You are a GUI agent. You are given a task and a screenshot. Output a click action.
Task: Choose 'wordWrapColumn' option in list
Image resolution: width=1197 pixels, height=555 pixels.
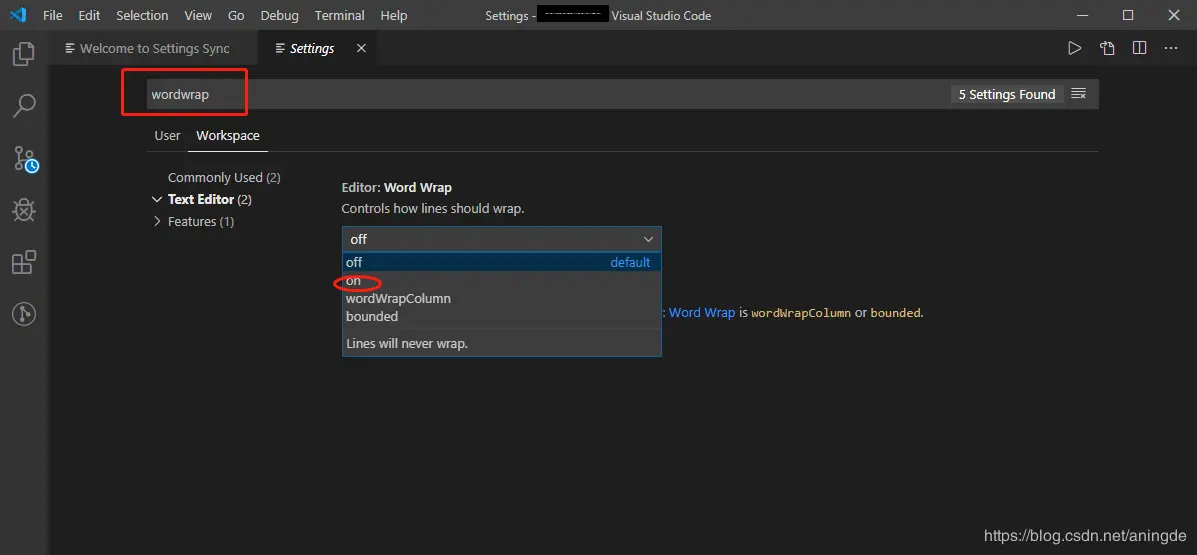point(502,298)
